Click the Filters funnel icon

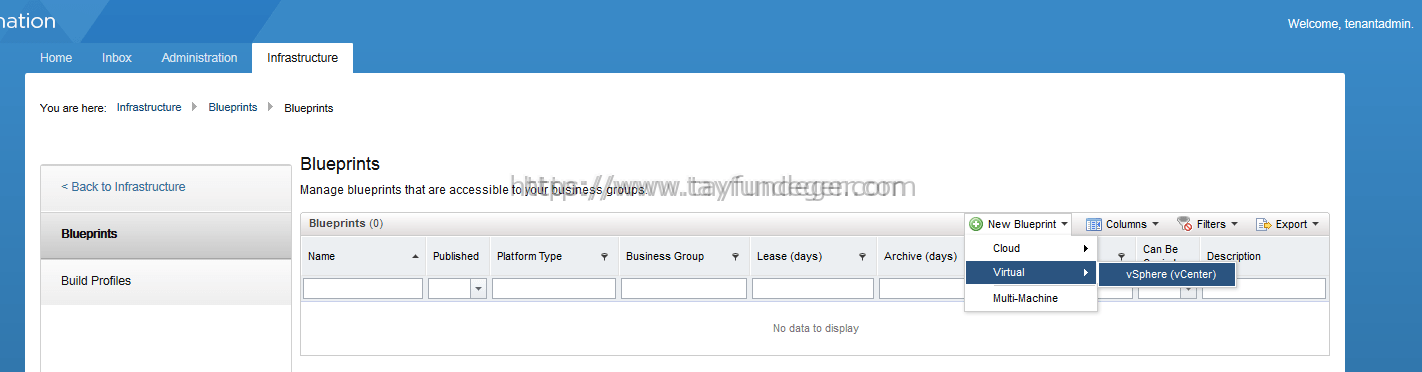click(x=1184, y=224)
